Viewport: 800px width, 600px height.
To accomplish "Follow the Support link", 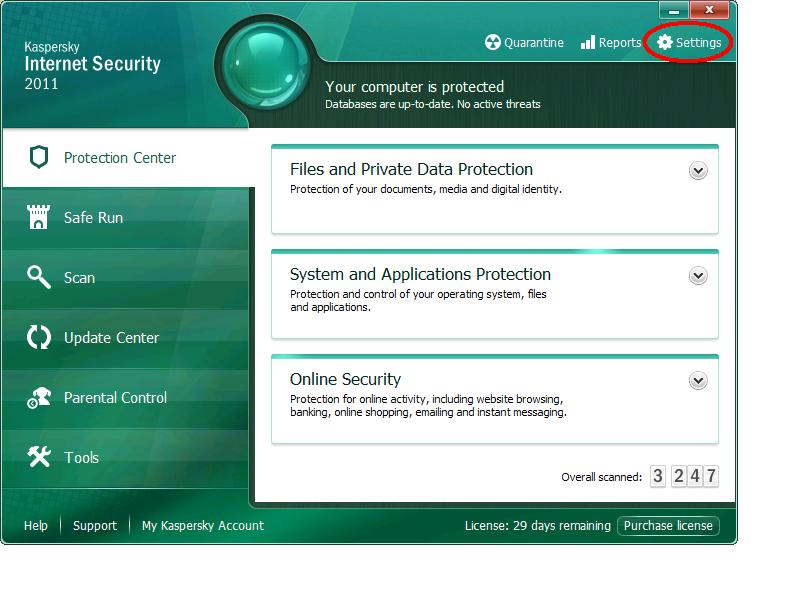I will coord(95,526).
